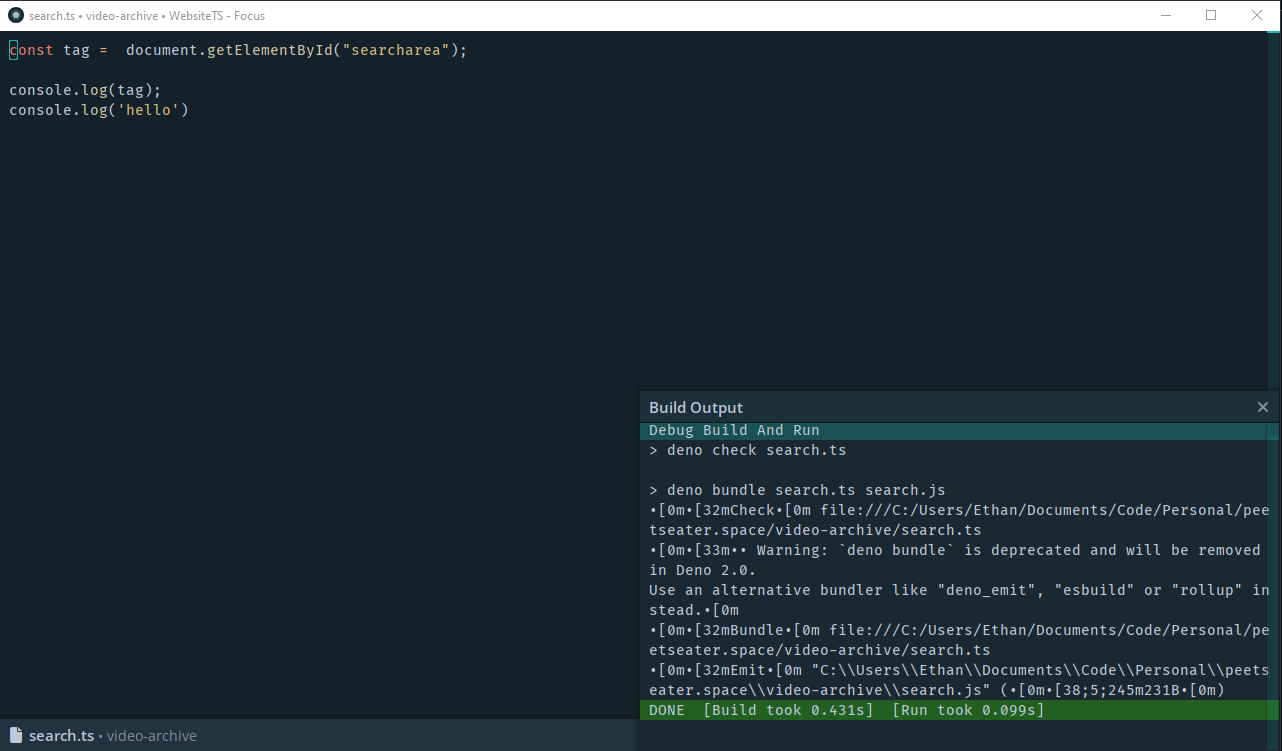Image resolution: width=1282 pixels, height=751 pixels.
Task: Click the video-archive label in footer
Action: pos(152,735)
